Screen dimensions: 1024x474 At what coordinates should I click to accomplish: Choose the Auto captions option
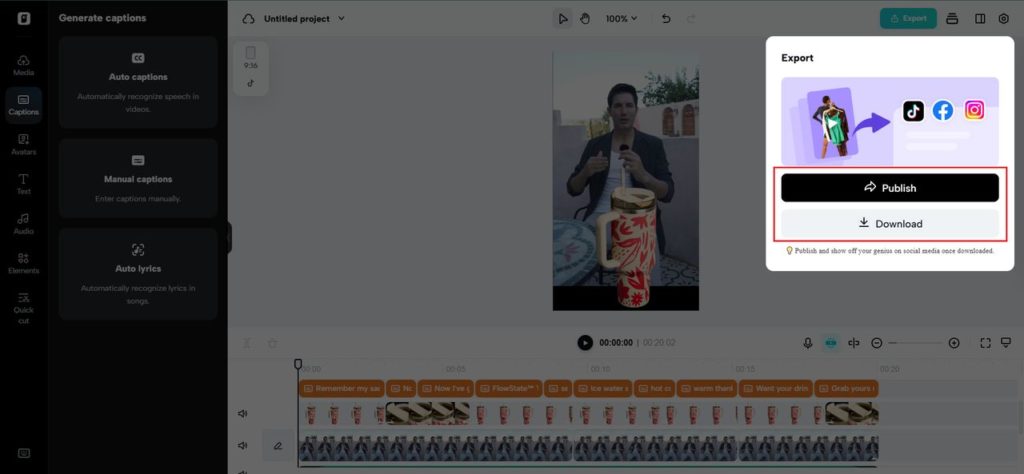tap(138, 82)
